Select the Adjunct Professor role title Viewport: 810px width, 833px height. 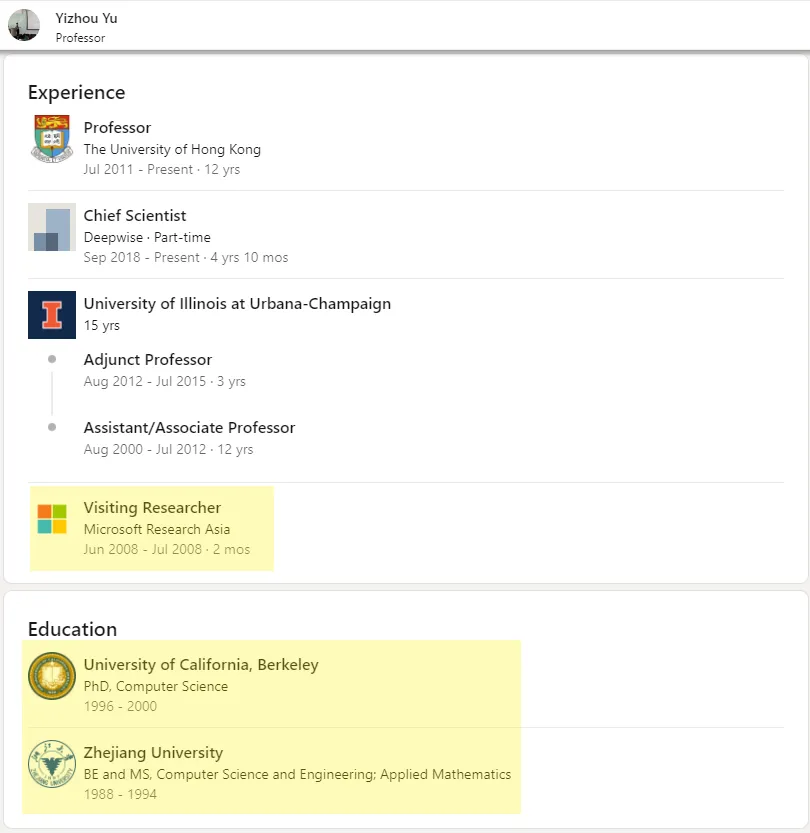148,360
